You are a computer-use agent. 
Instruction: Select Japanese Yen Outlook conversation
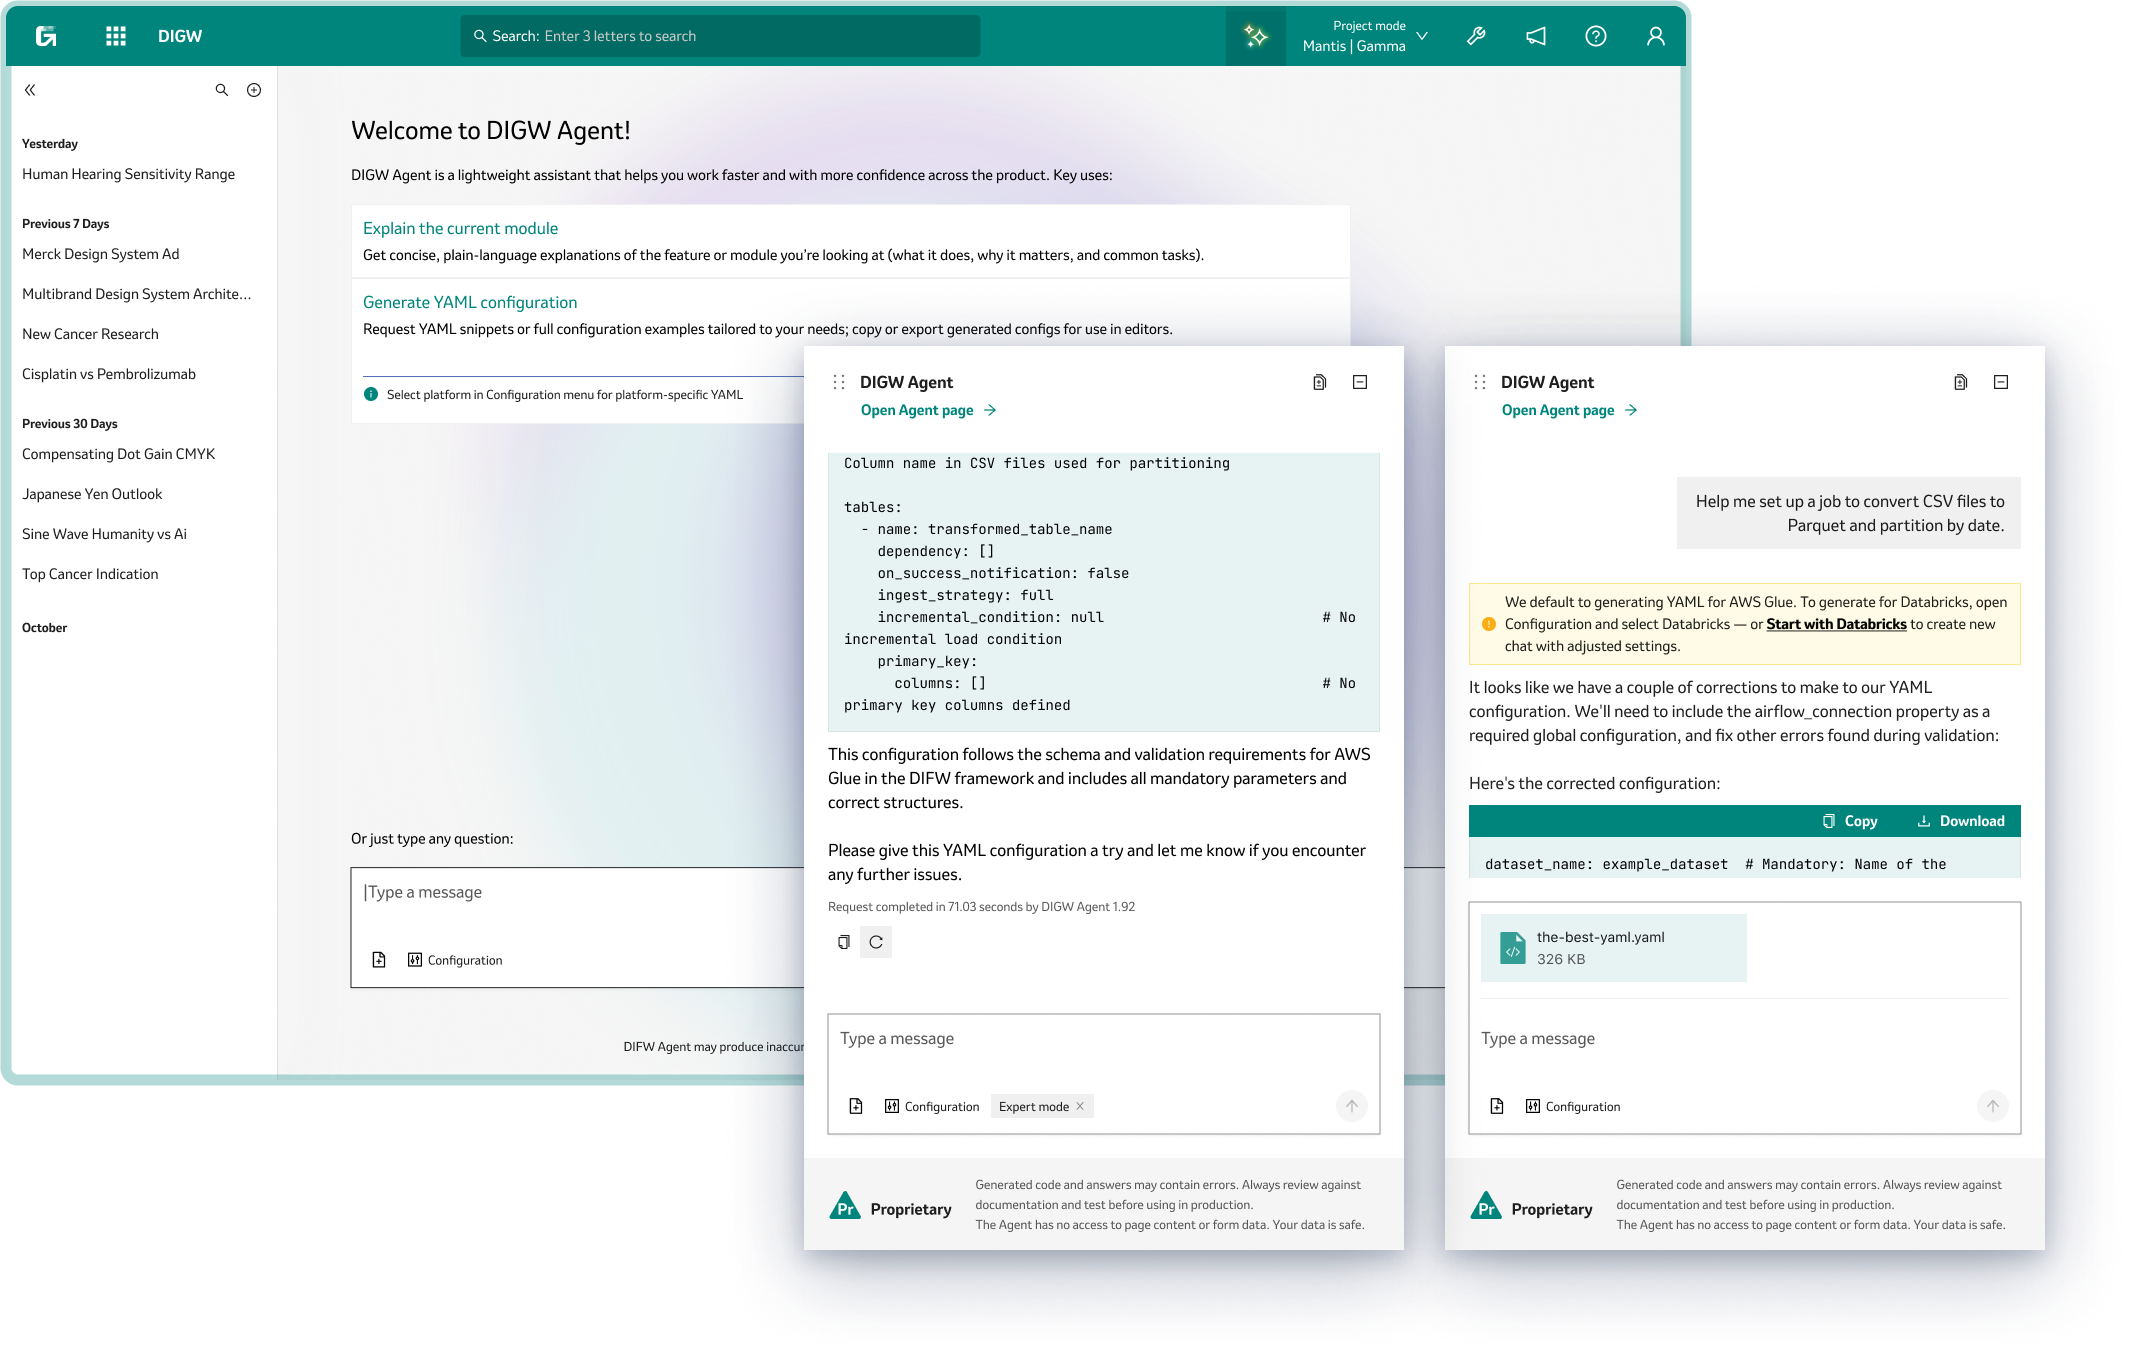(x=92, y=494)
